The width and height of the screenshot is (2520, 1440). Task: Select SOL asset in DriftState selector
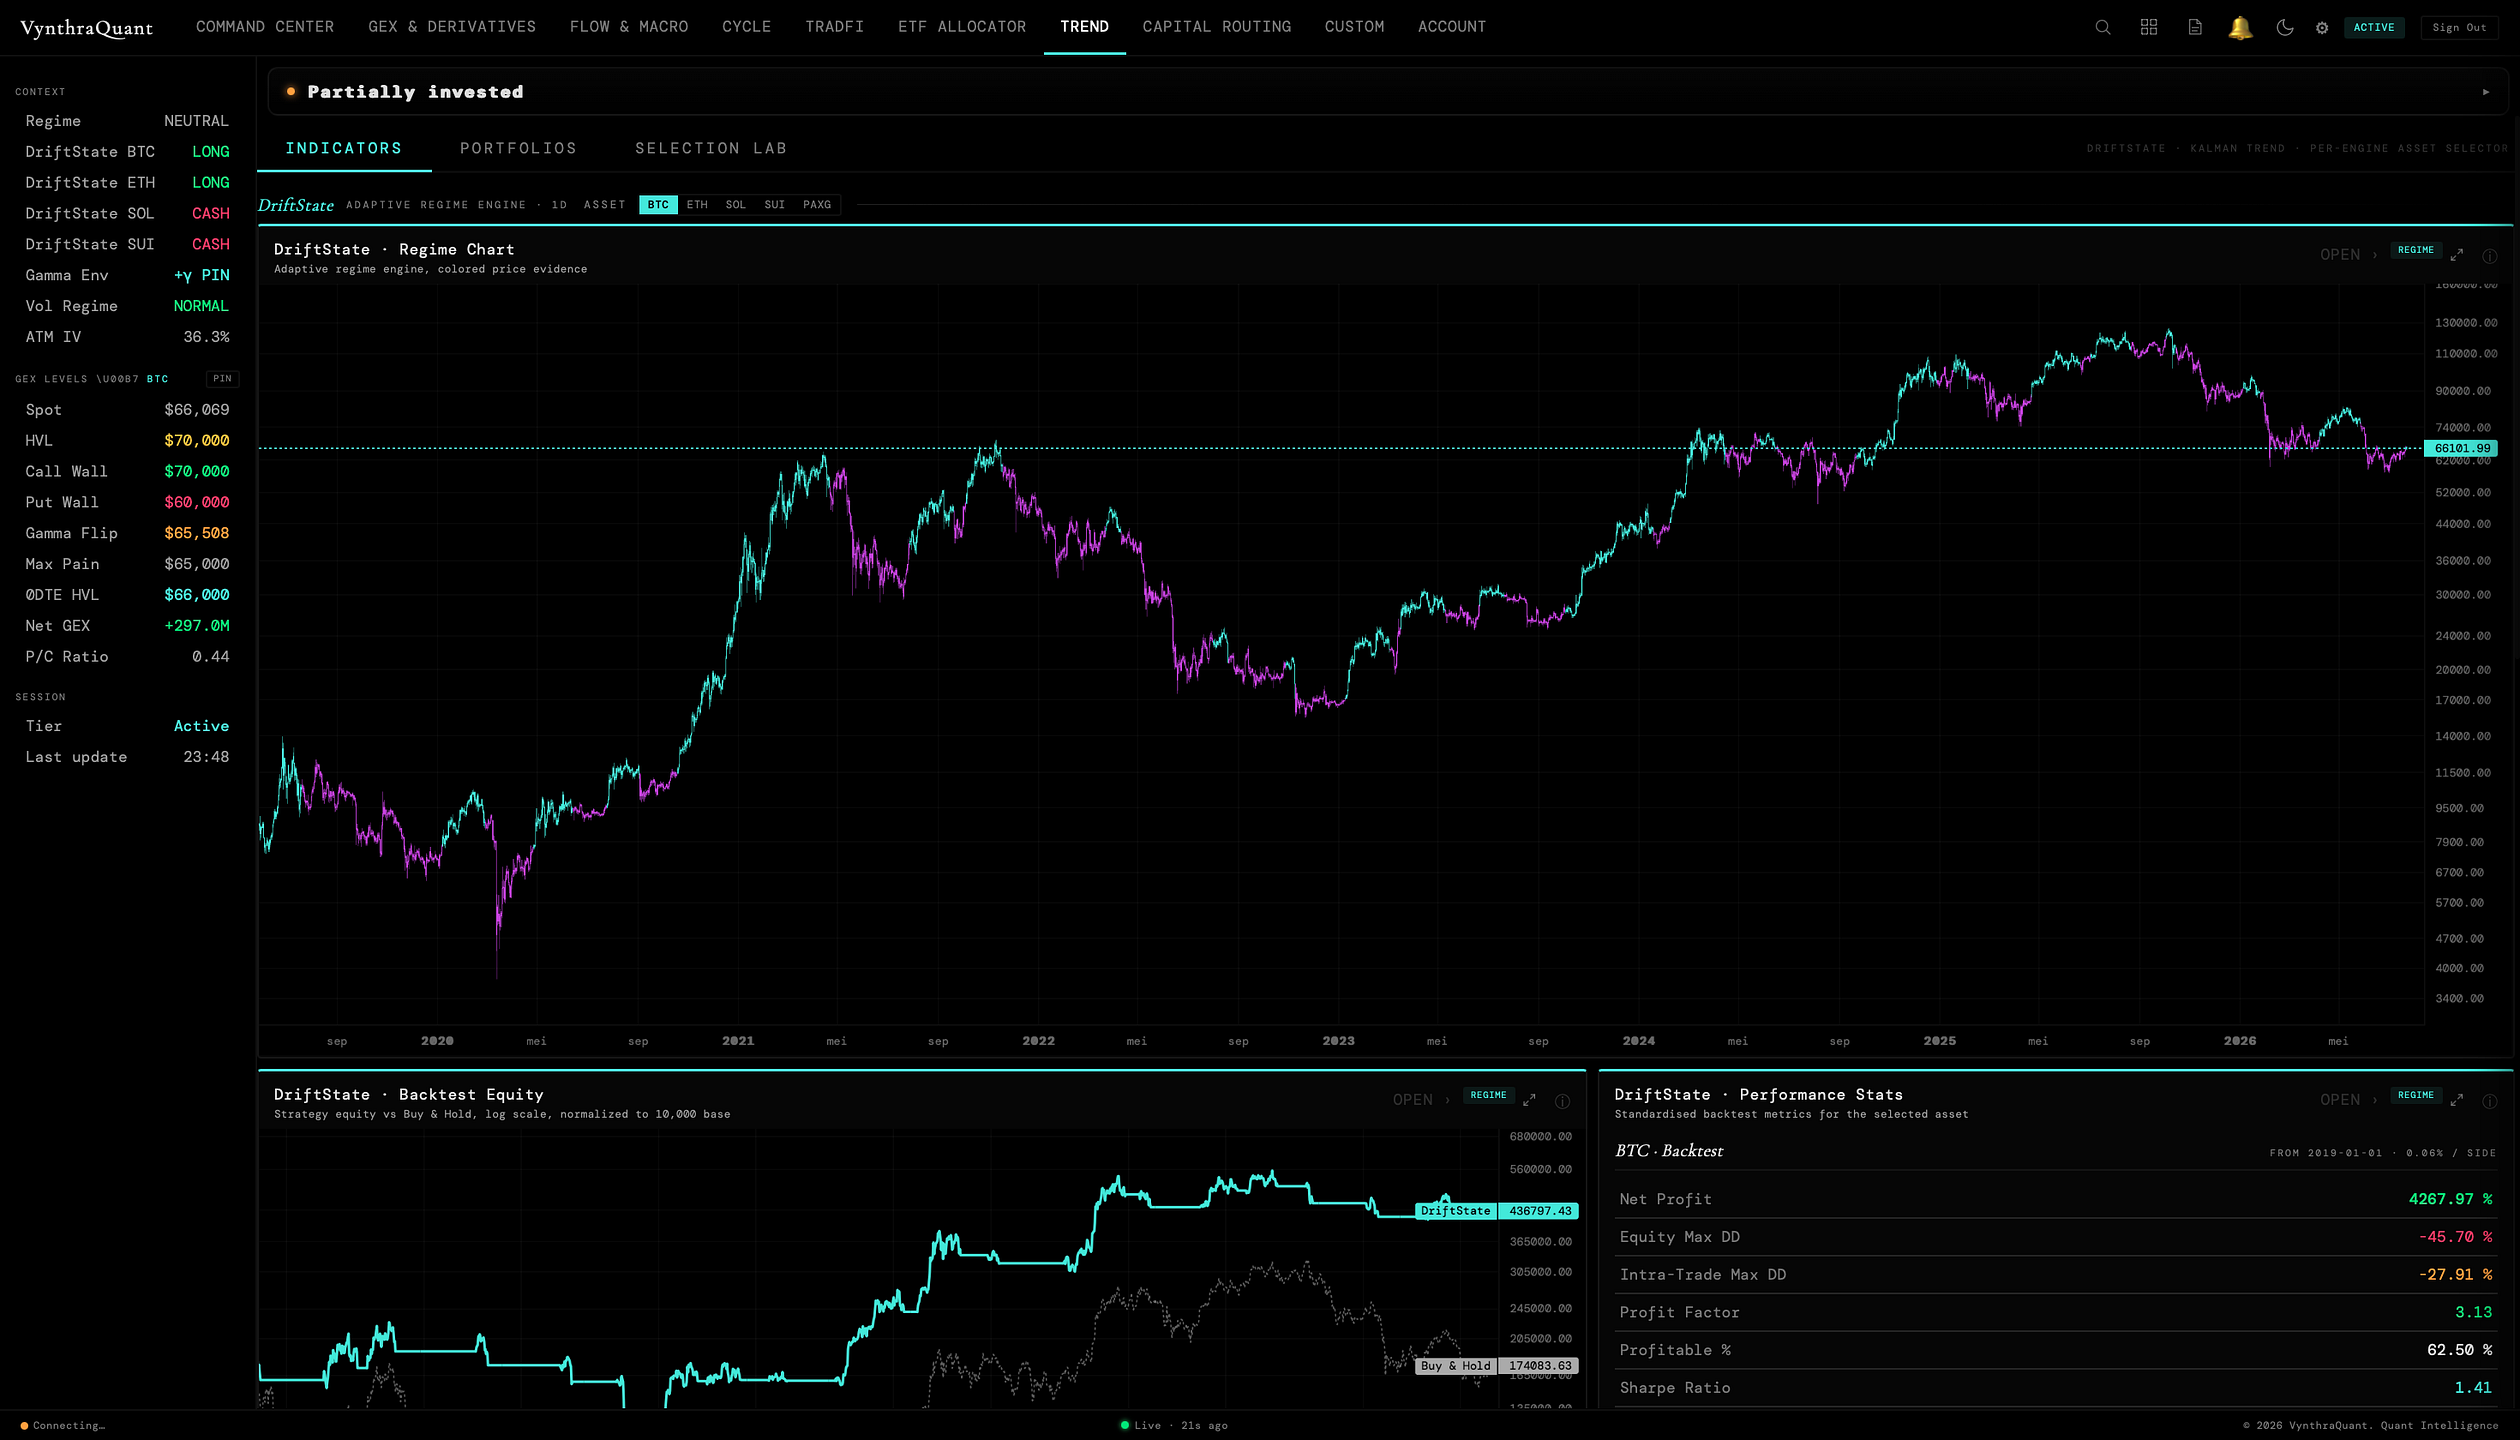(x=736, y=205)
